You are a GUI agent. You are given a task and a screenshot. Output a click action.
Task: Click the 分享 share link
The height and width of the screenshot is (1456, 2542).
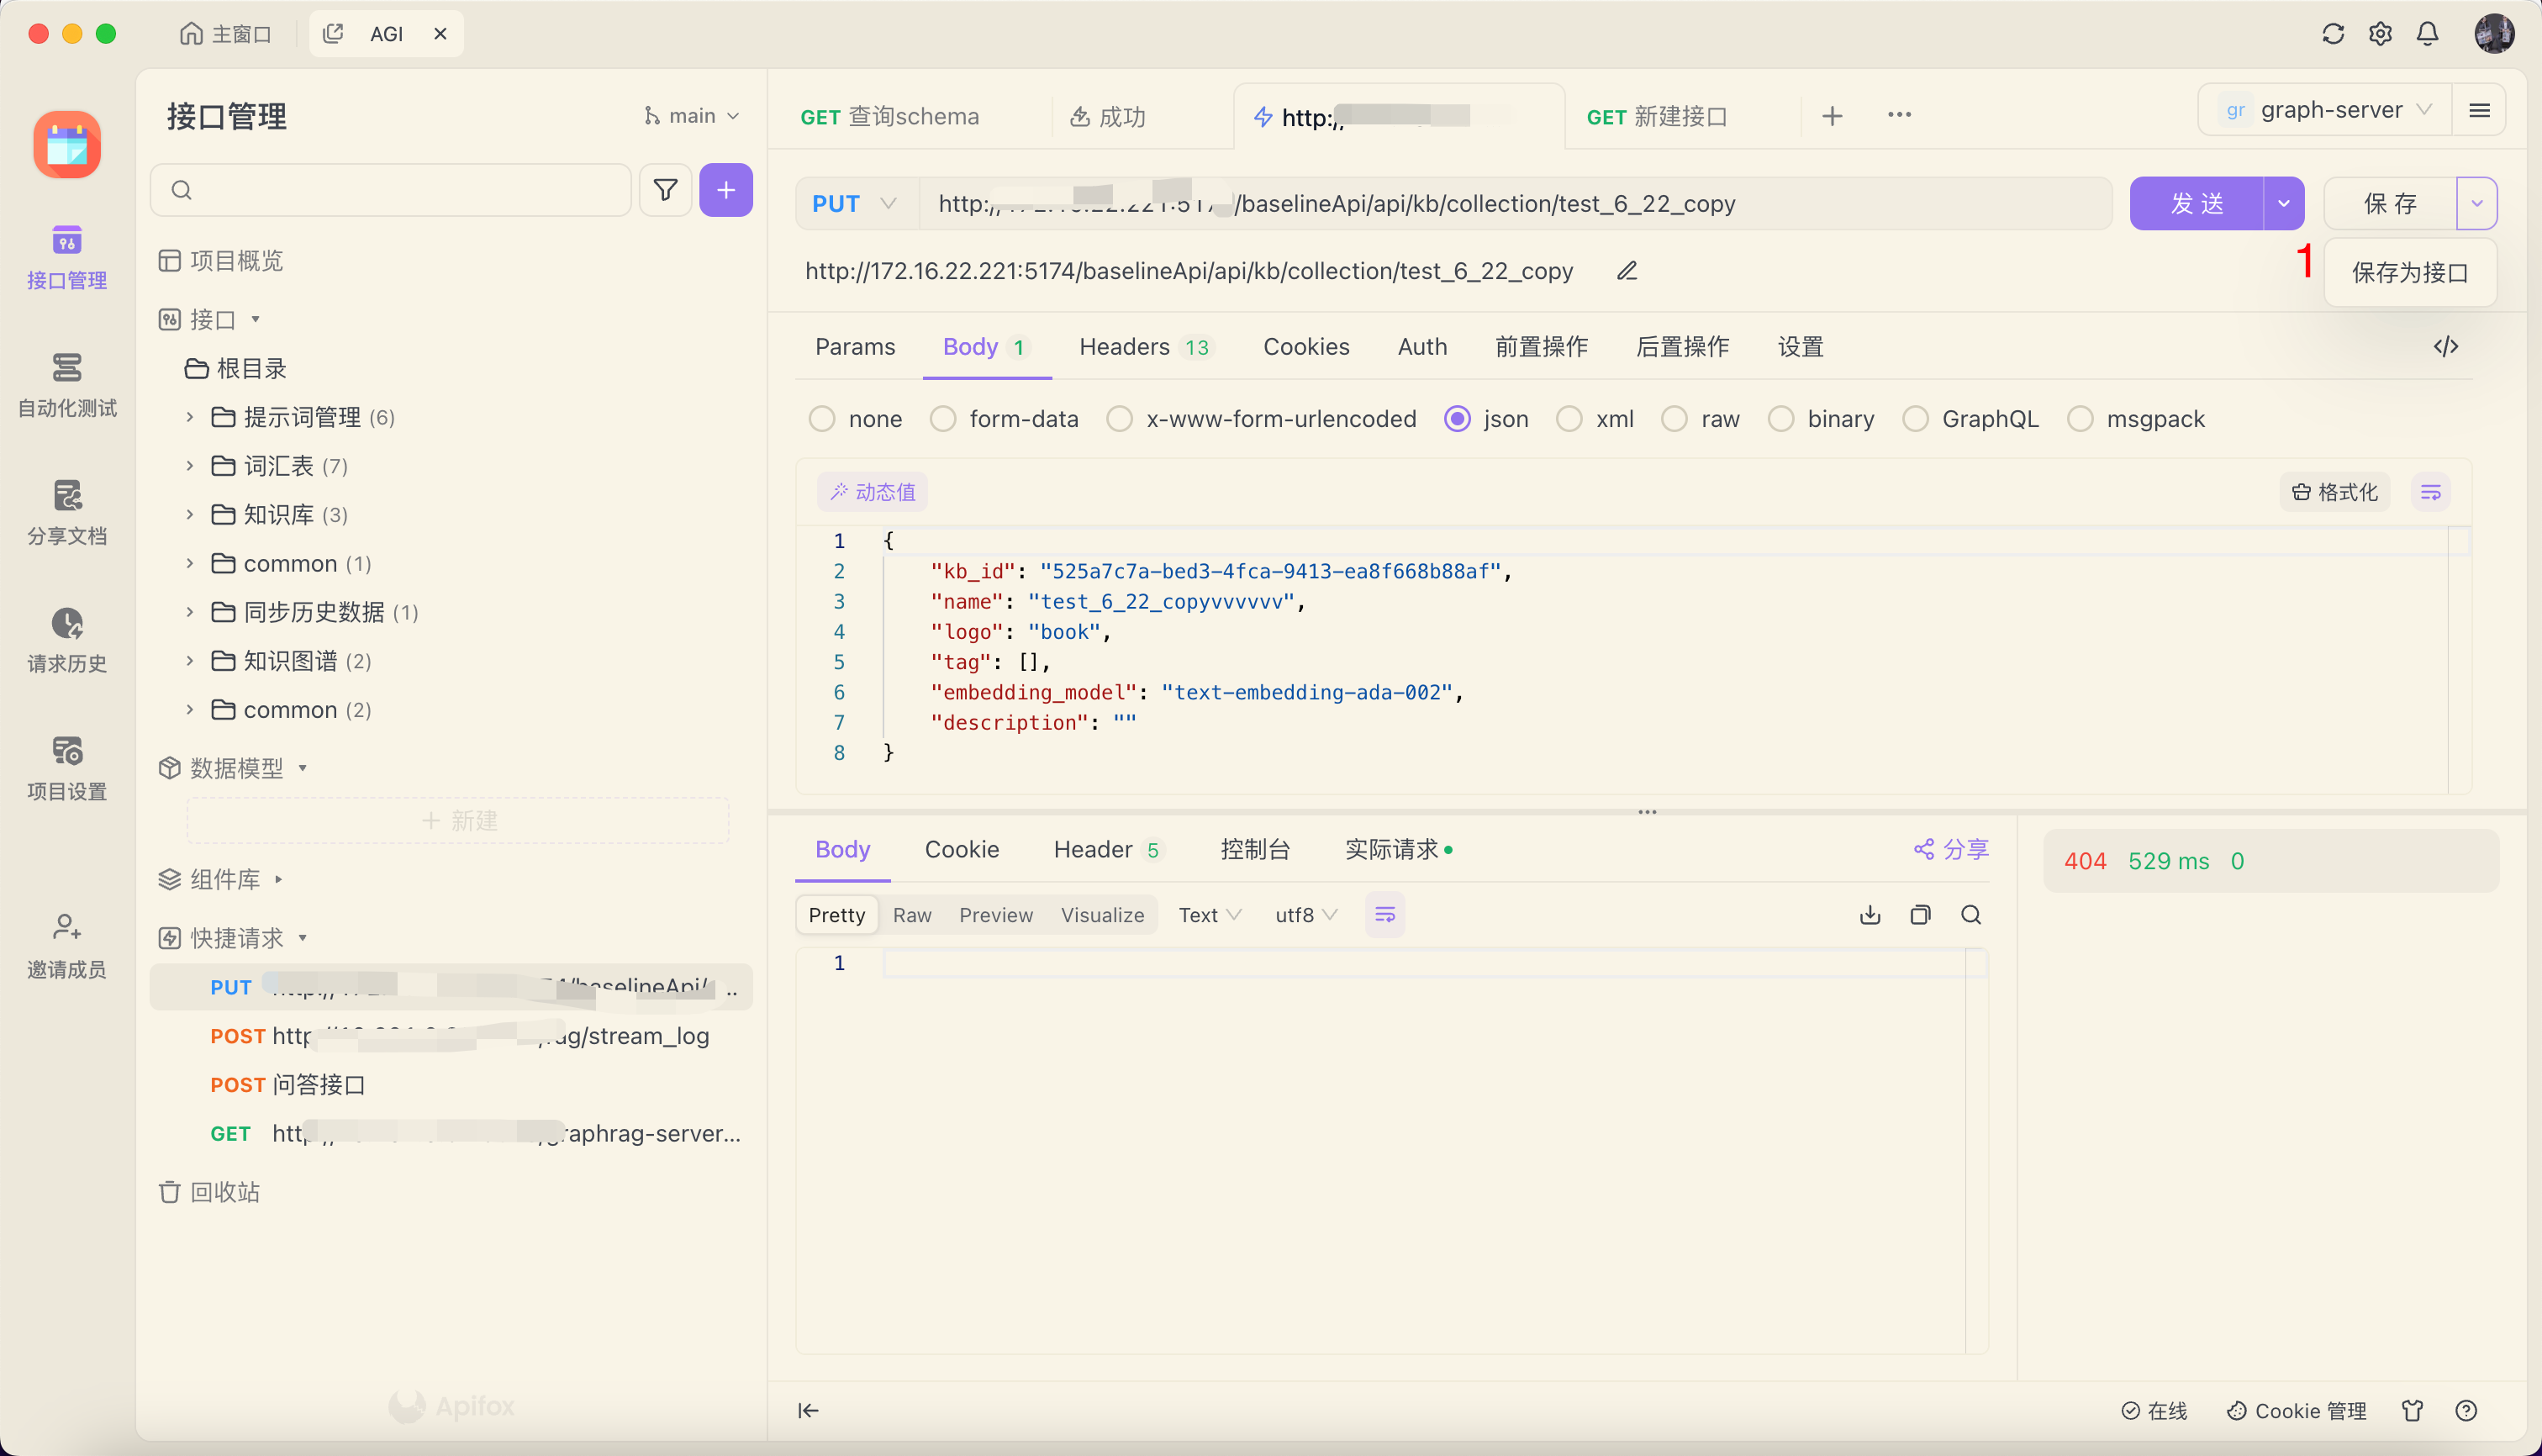coord(1951,850)
